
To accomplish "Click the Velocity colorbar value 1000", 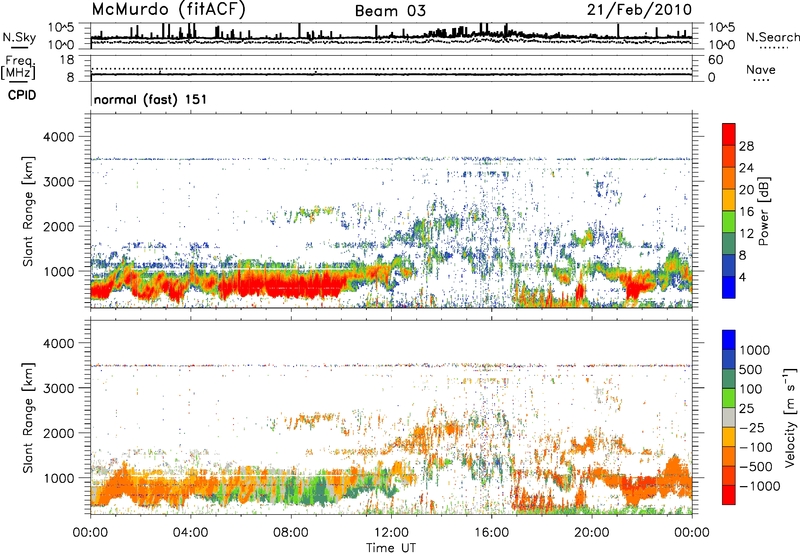I will [x=755, y=350].
